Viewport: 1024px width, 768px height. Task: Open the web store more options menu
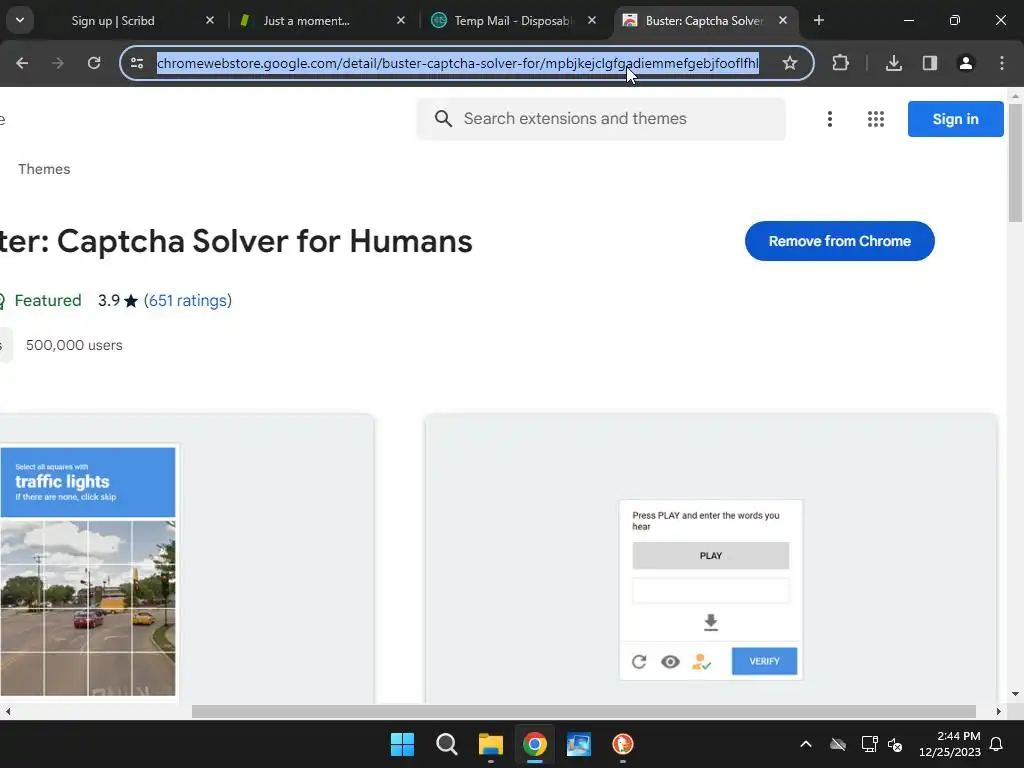[830, 119]
